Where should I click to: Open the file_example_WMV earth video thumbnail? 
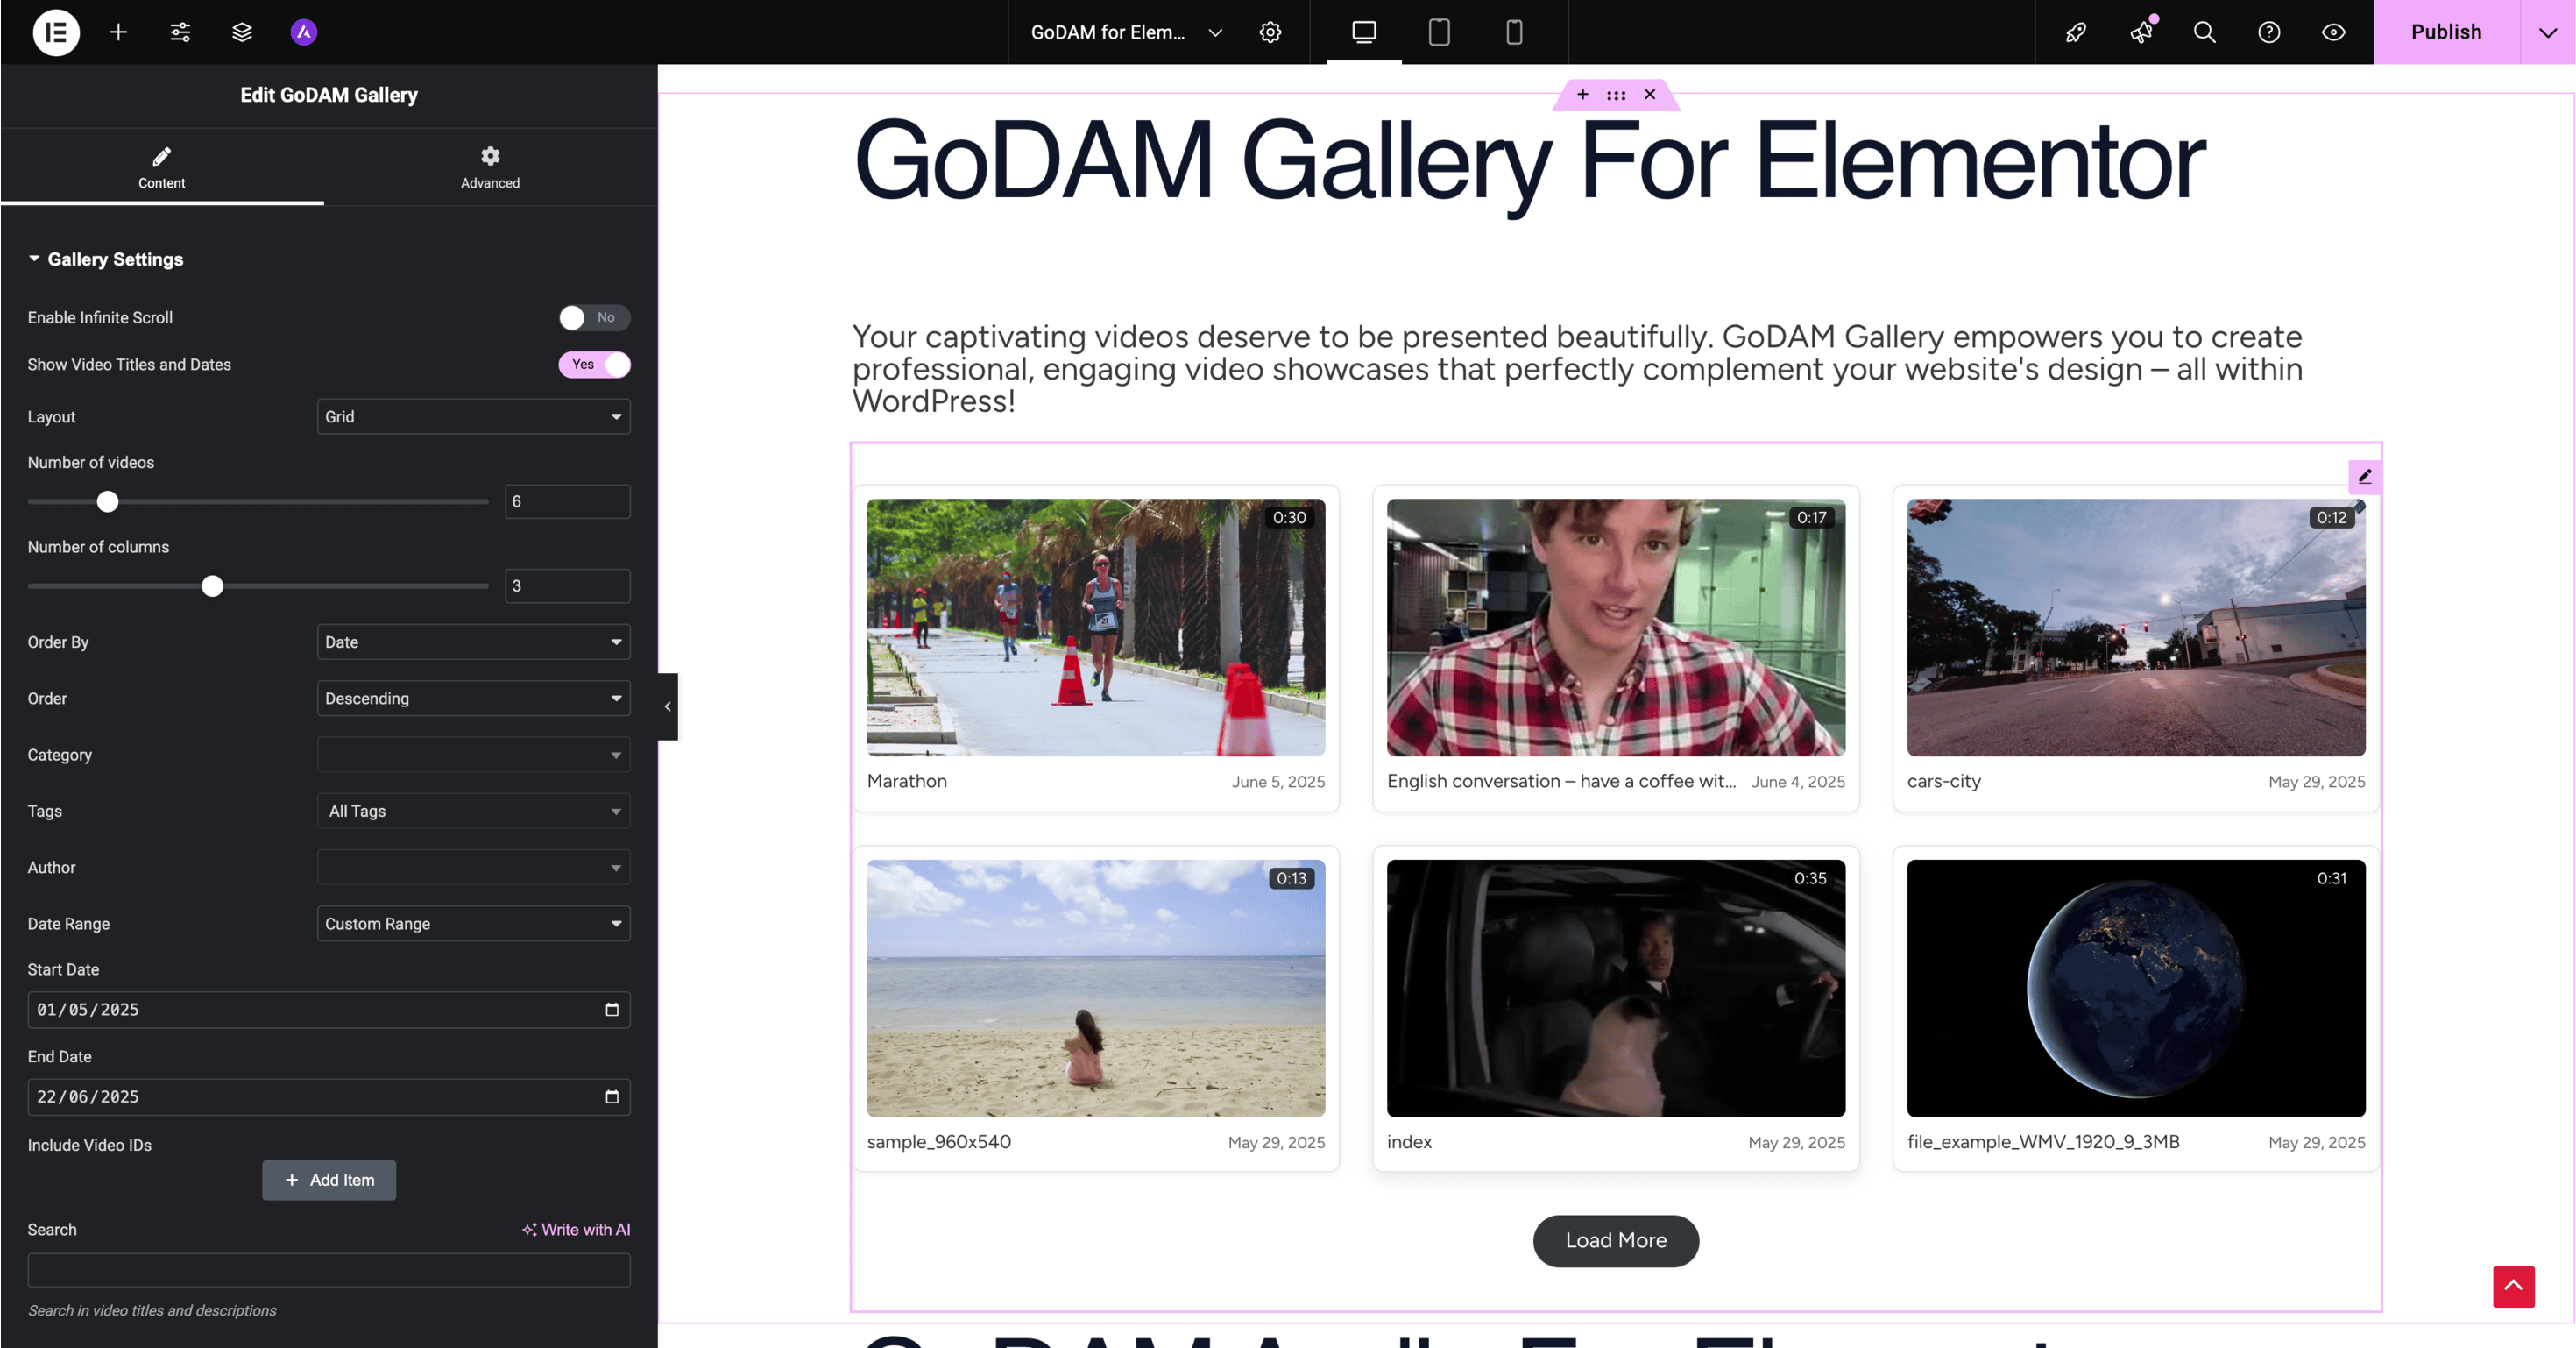pyautogui.click(x=2135, y=988)
